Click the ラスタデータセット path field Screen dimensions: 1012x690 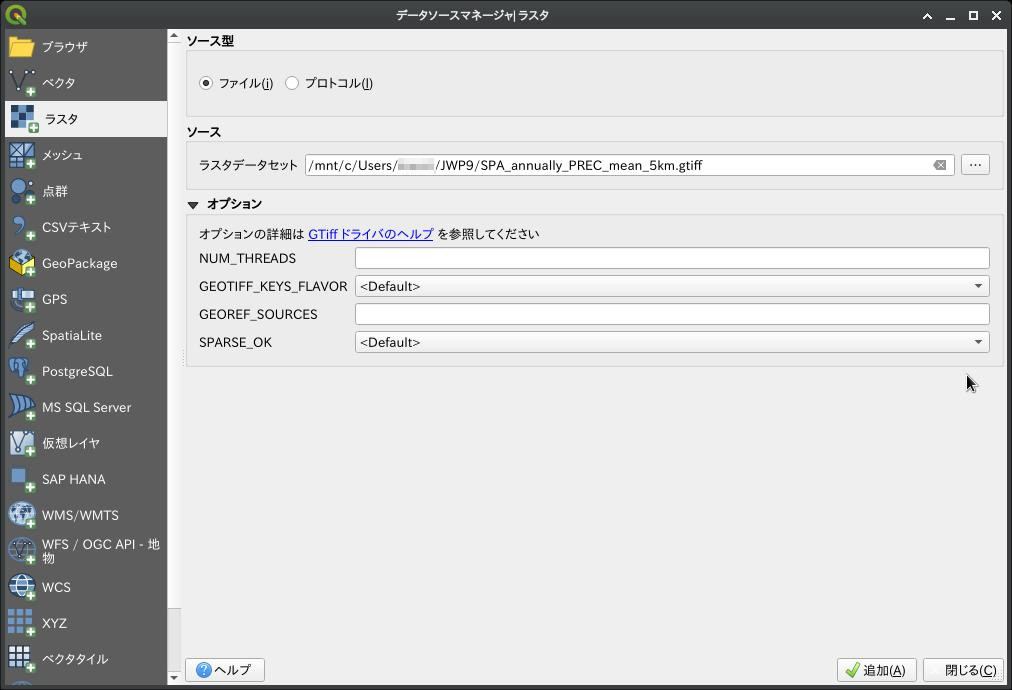tap(629, 165)
